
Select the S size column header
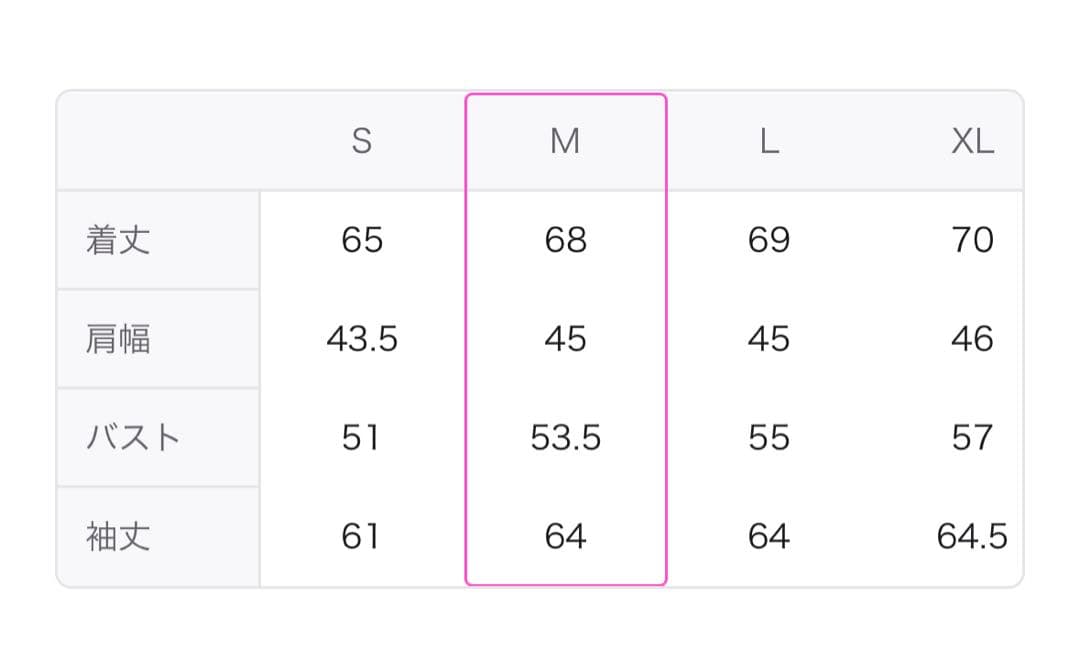click(x=362, y=142)
